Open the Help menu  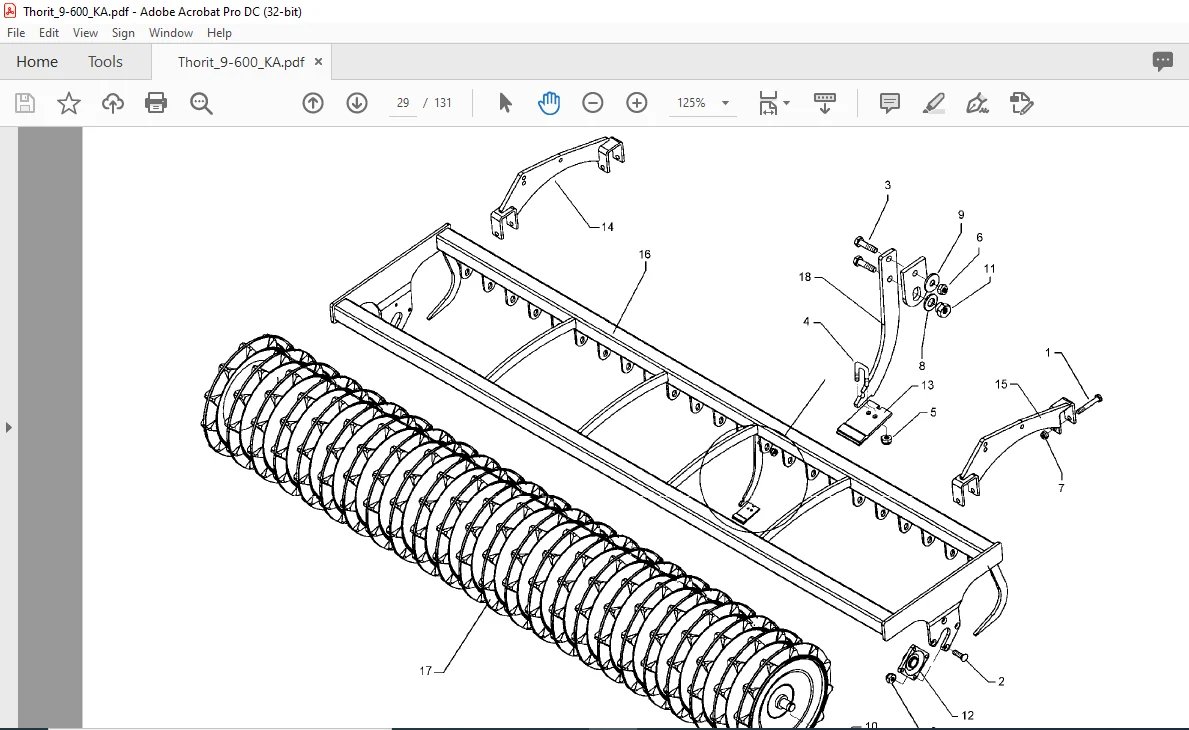click(x=219, y=33)
